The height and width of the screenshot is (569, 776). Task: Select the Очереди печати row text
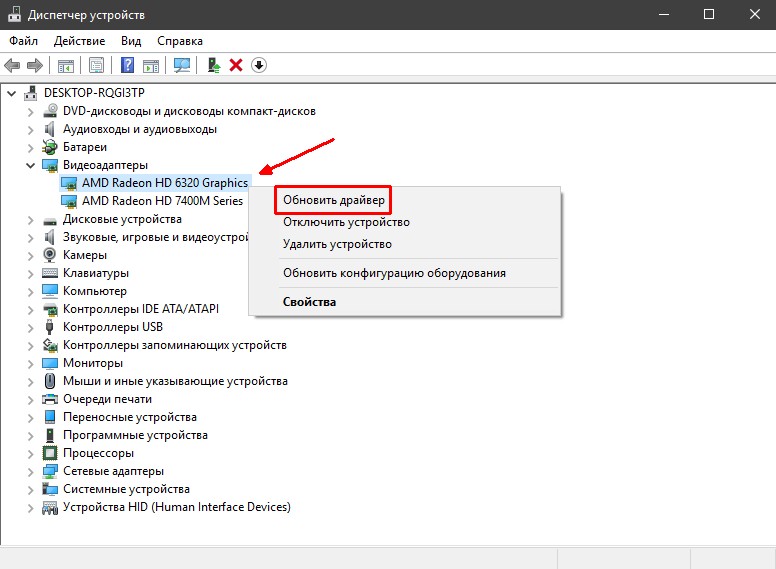tap(107, 399)
